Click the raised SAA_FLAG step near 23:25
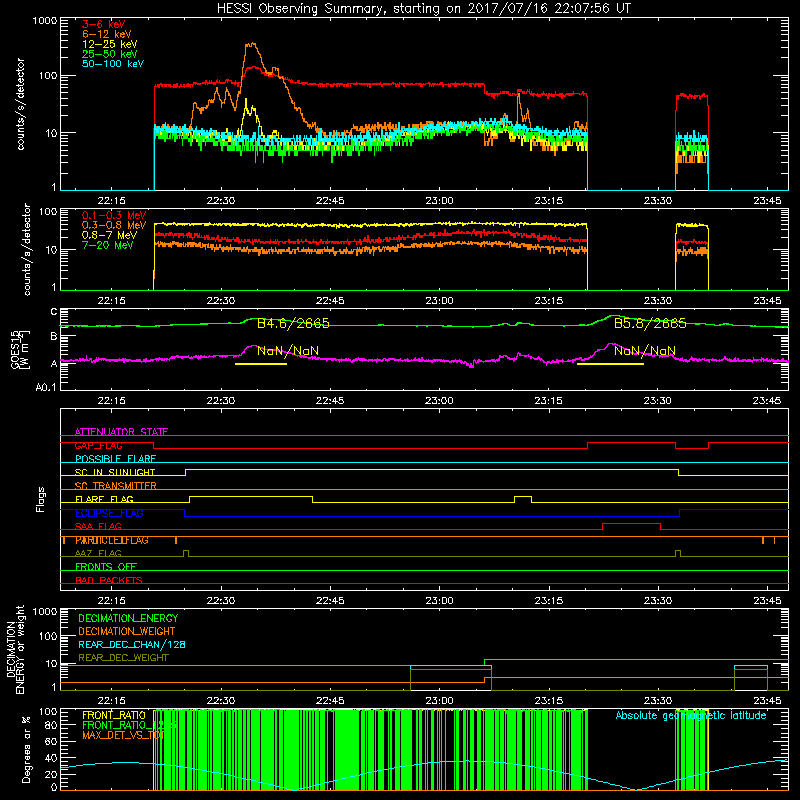The height and width of the screenshot is (800, 800). pyautogui.click(x=632, y=524)
